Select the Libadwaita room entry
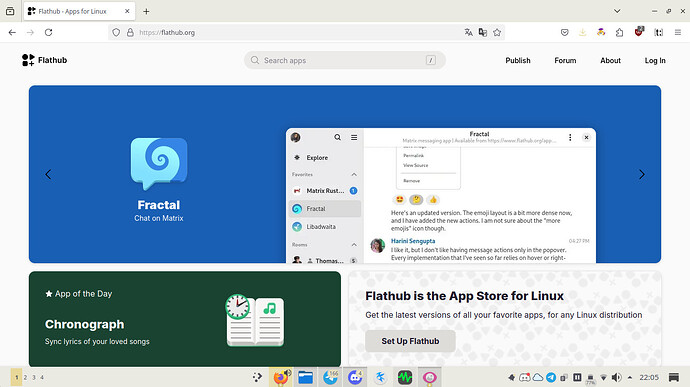 coord(325,227)
